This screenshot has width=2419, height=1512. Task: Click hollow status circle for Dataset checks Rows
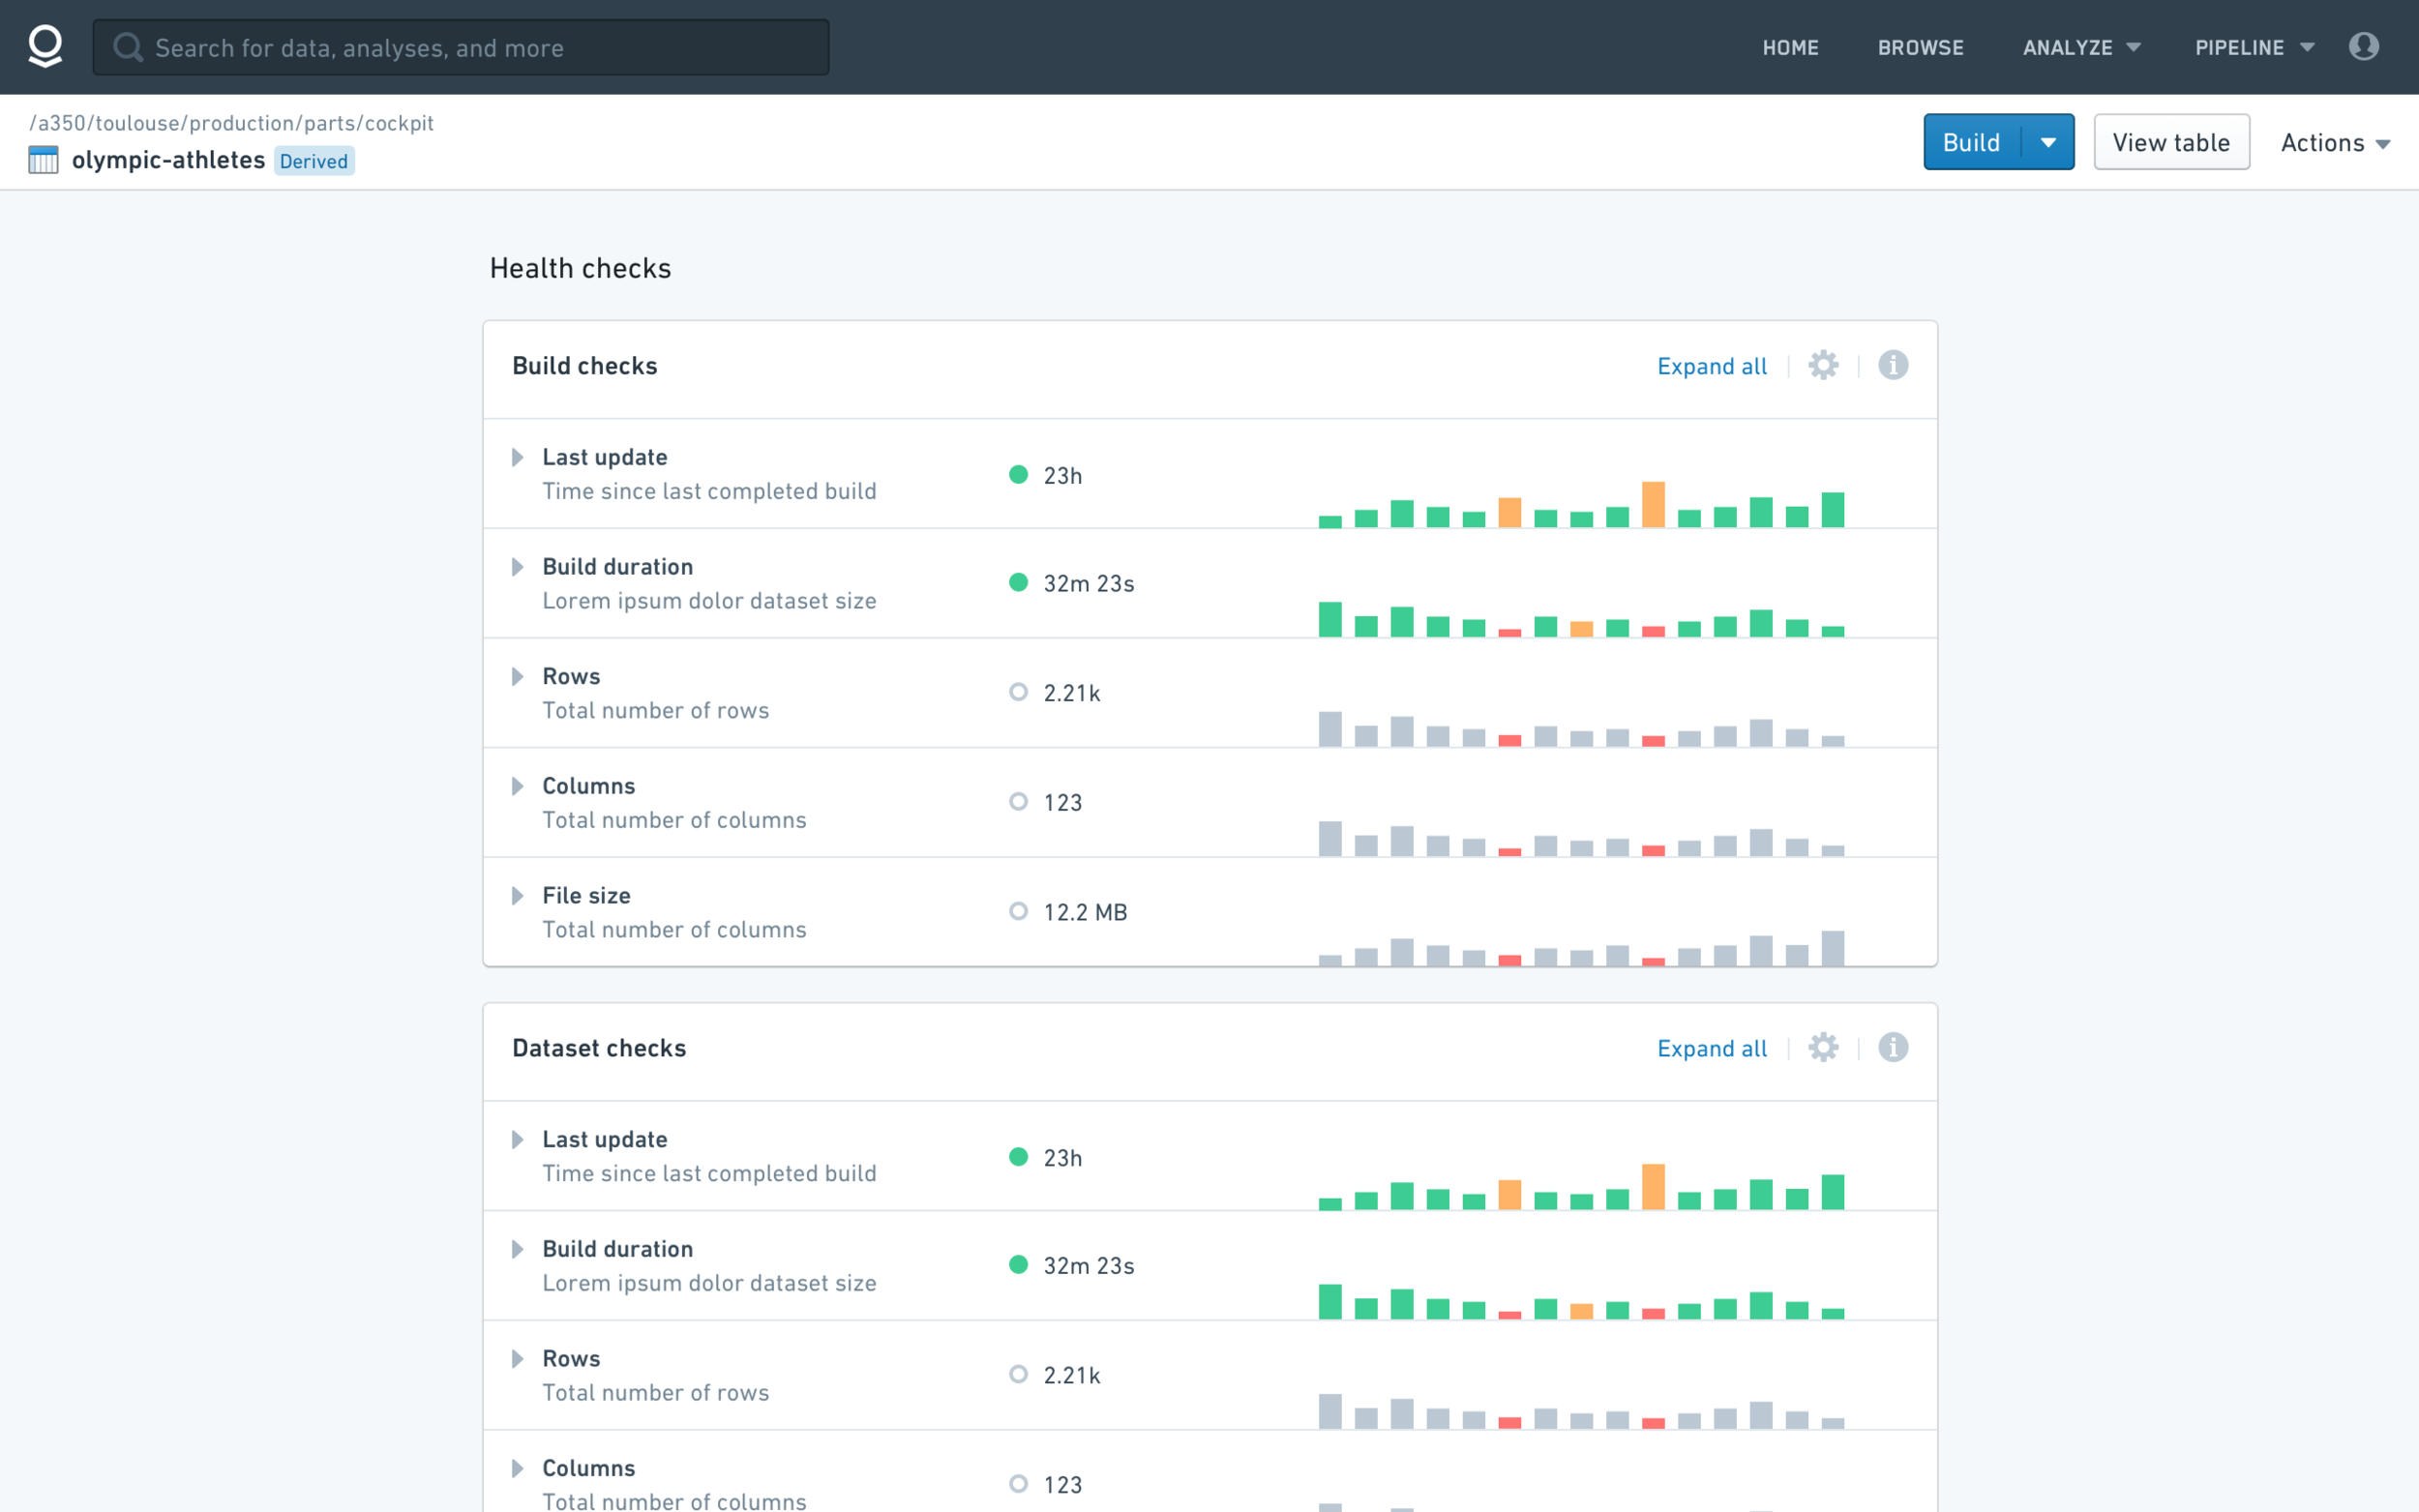(1018, 1374)
